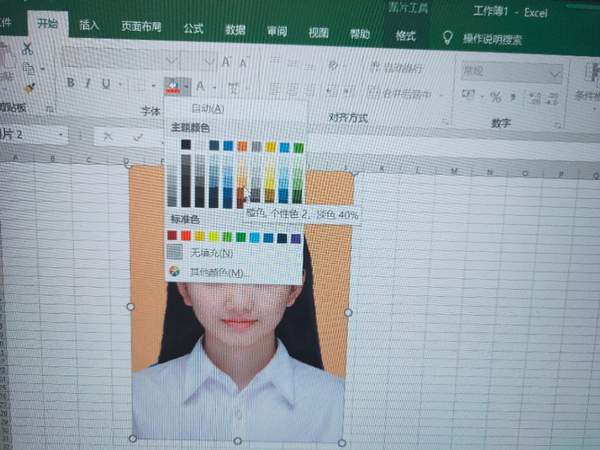Click Merge and Center (合并后居中)
The height and width of the screenshot is (450, 600).
[400, 93]
